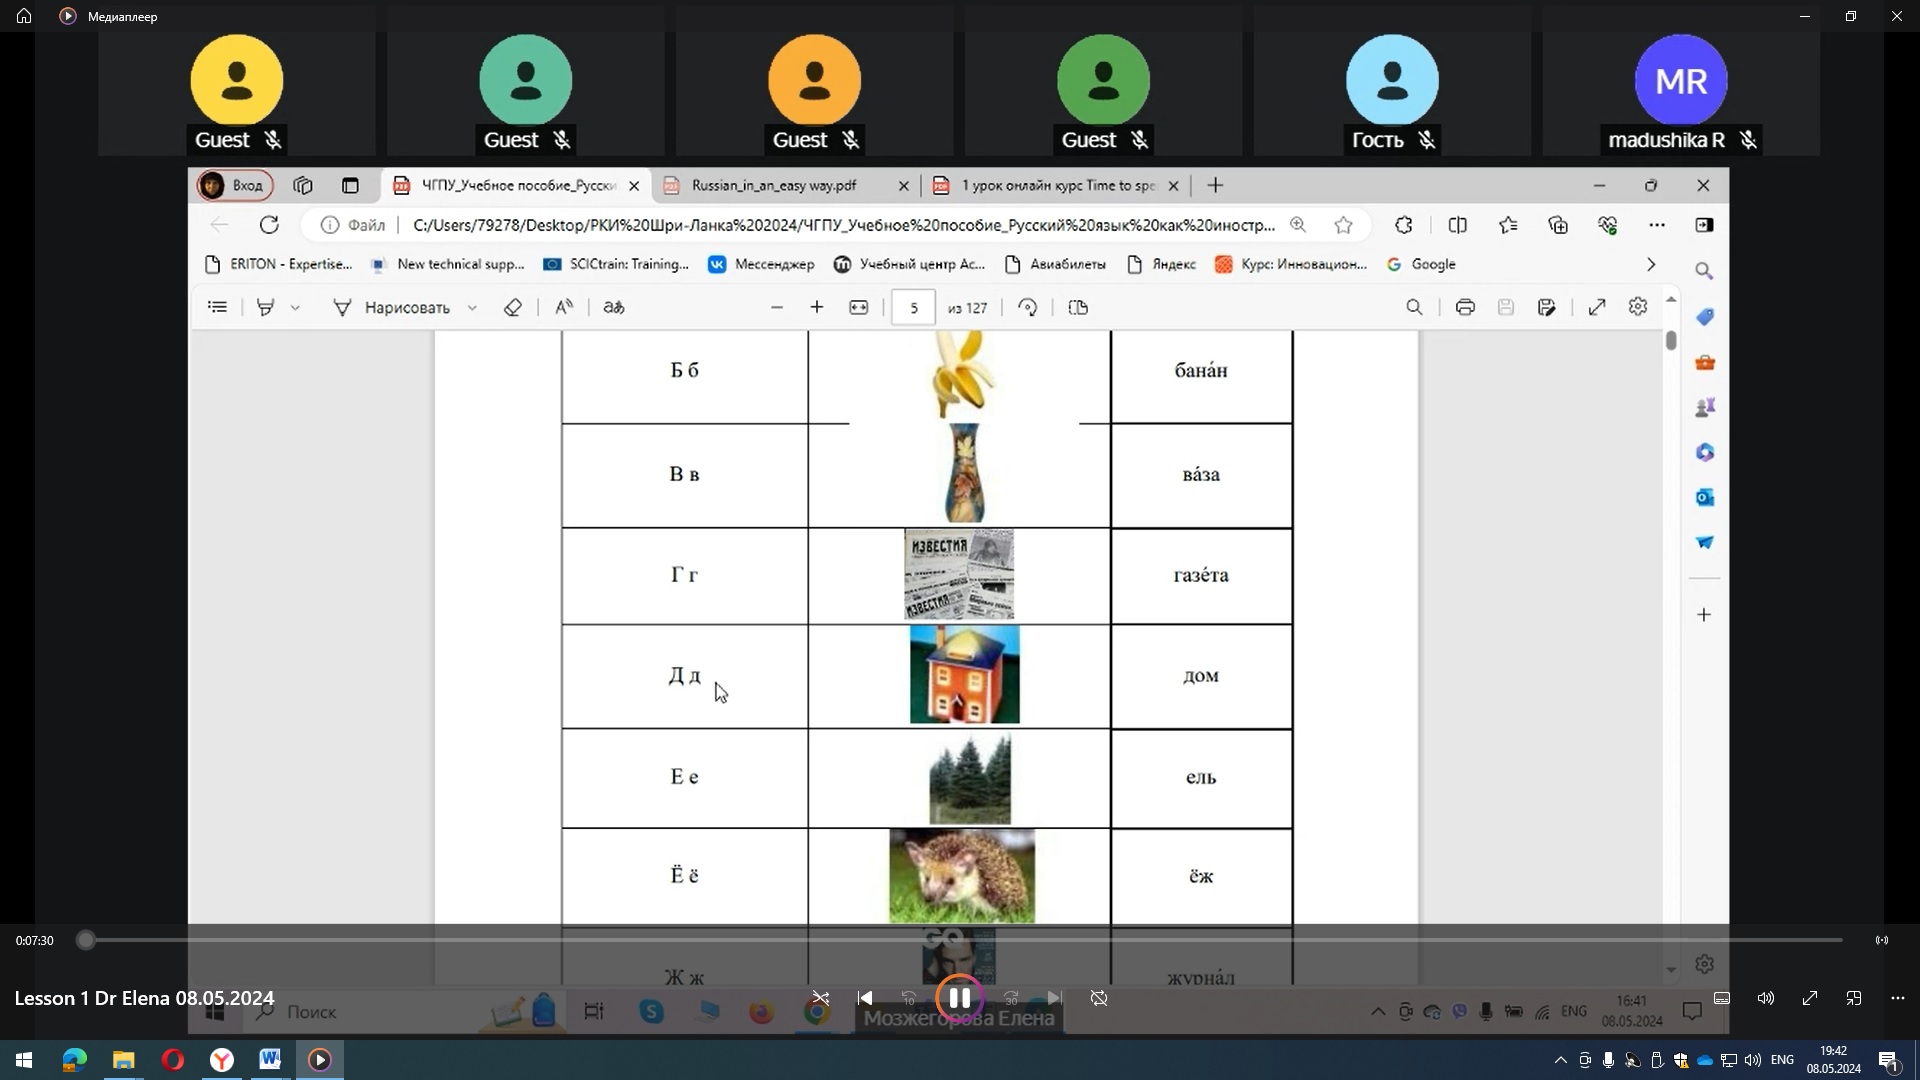Click the elapsed time 0:07:30
The width and height of the screenshot is (1920, 1080).
pyautogui.click(x=35, y=940)
